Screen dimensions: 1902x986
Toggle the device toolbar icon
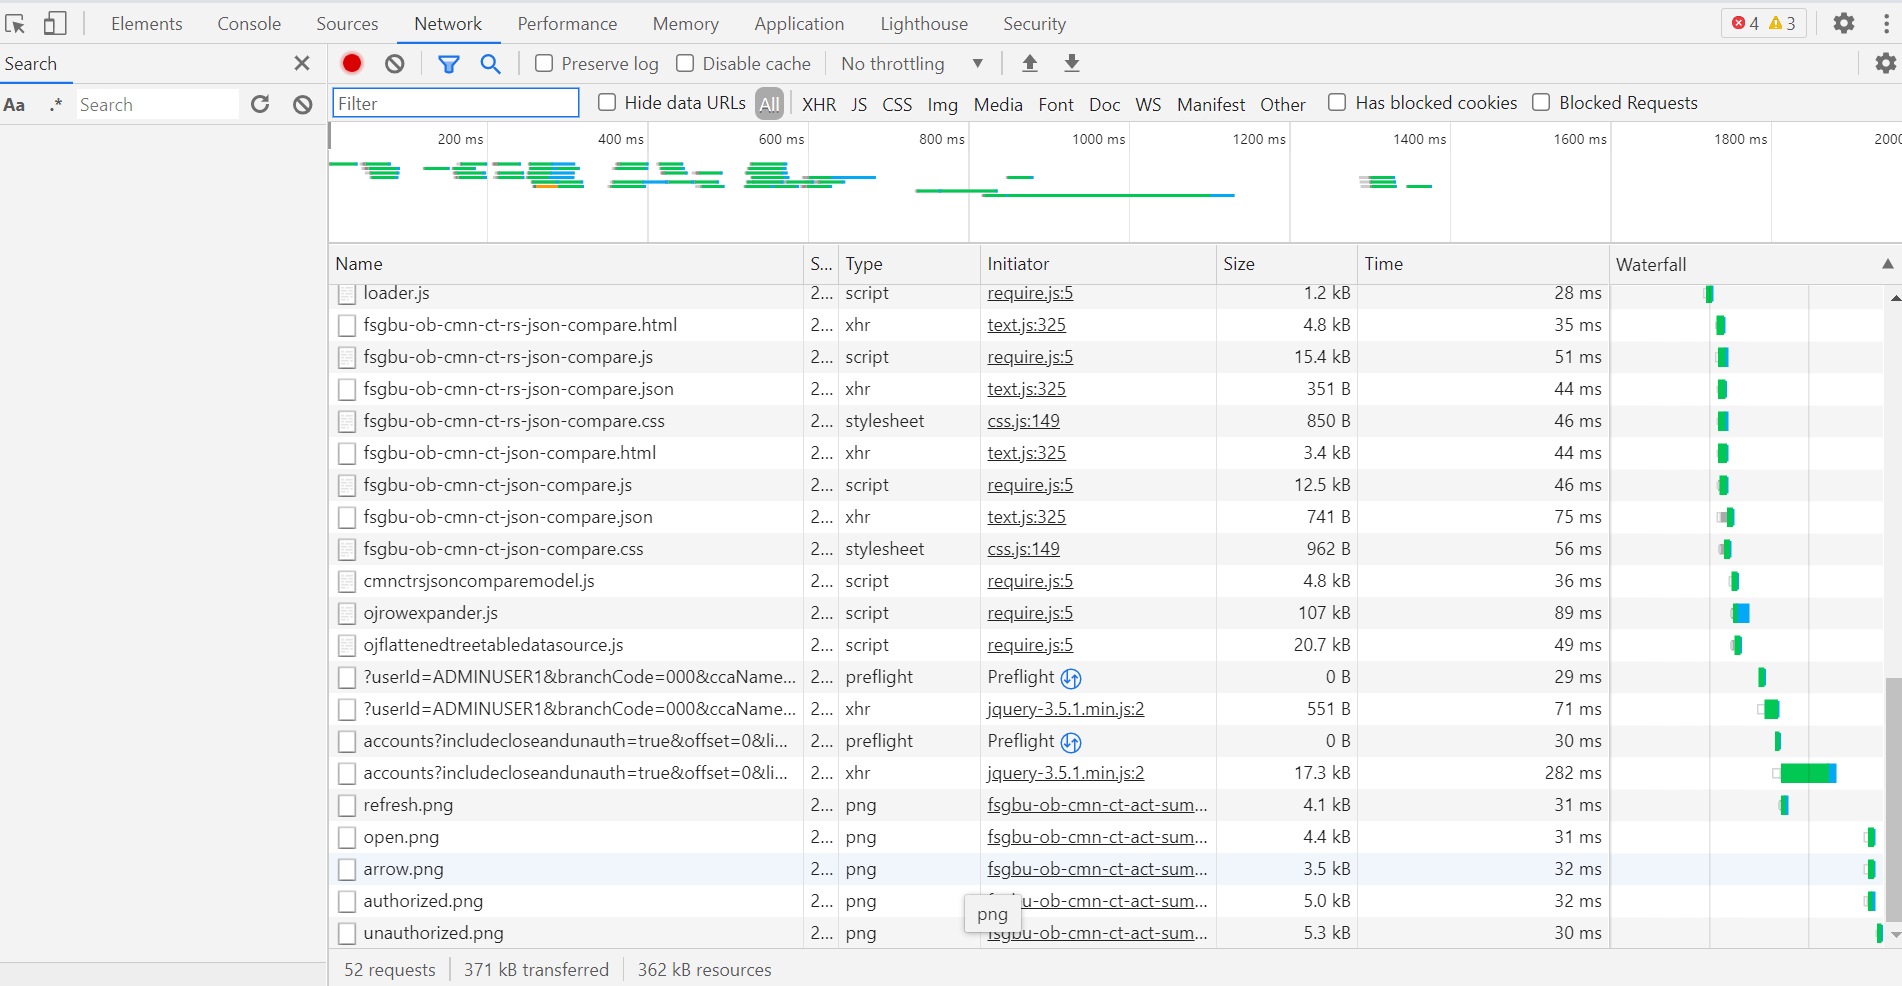point(55,23)
